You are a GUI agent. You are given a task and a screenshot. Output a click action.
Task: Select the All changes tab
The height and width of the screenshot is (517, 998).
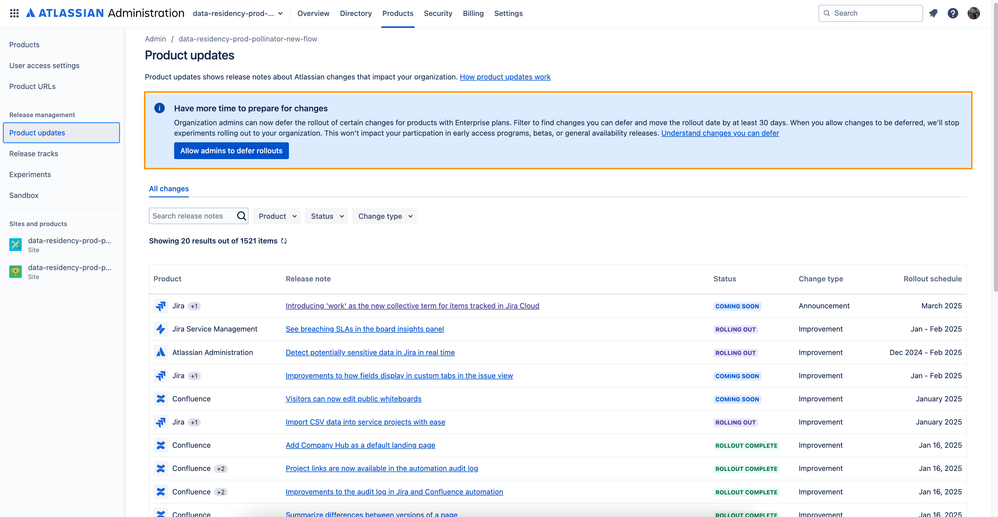coord(169,189)
